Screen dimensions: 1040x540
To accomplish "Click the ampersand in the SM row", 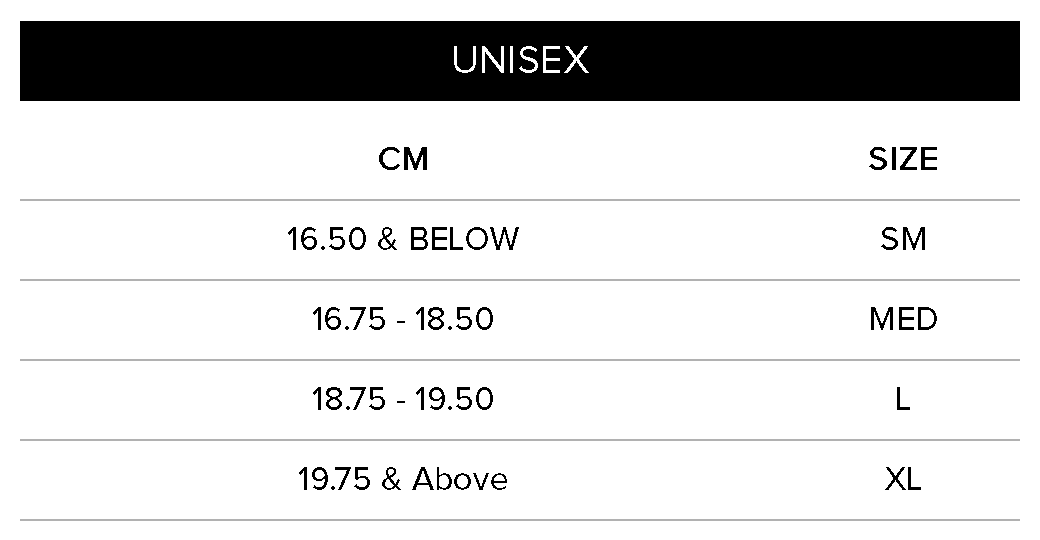I will [x=388, y=240].
